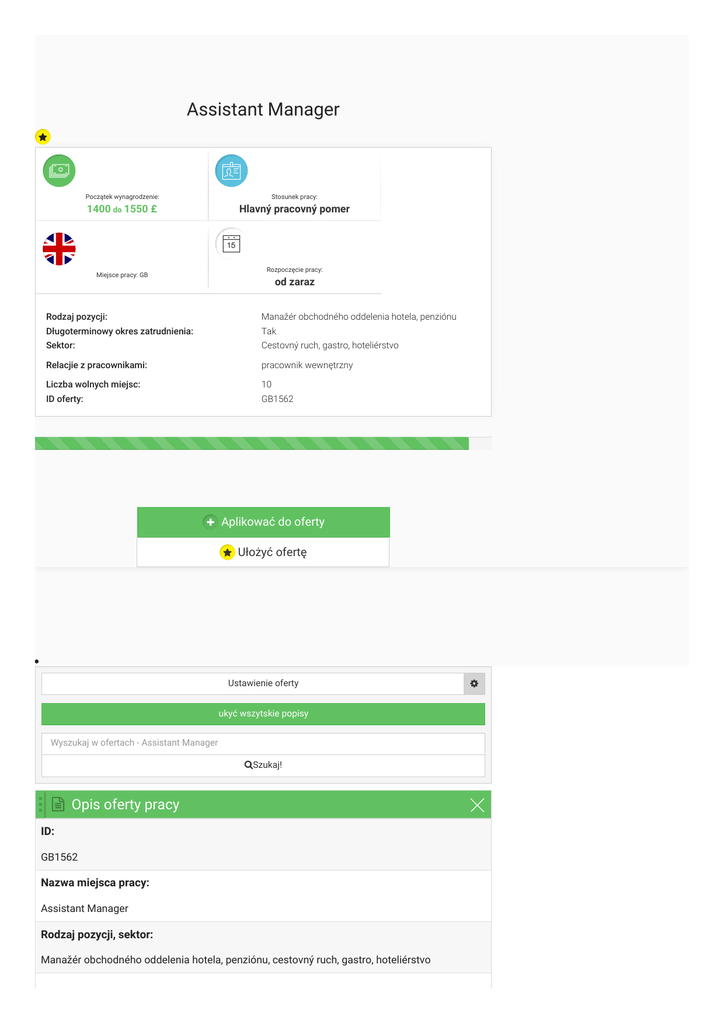Click the green striped progress bar
Viewport: 724px width, 1024px height.
251,444
